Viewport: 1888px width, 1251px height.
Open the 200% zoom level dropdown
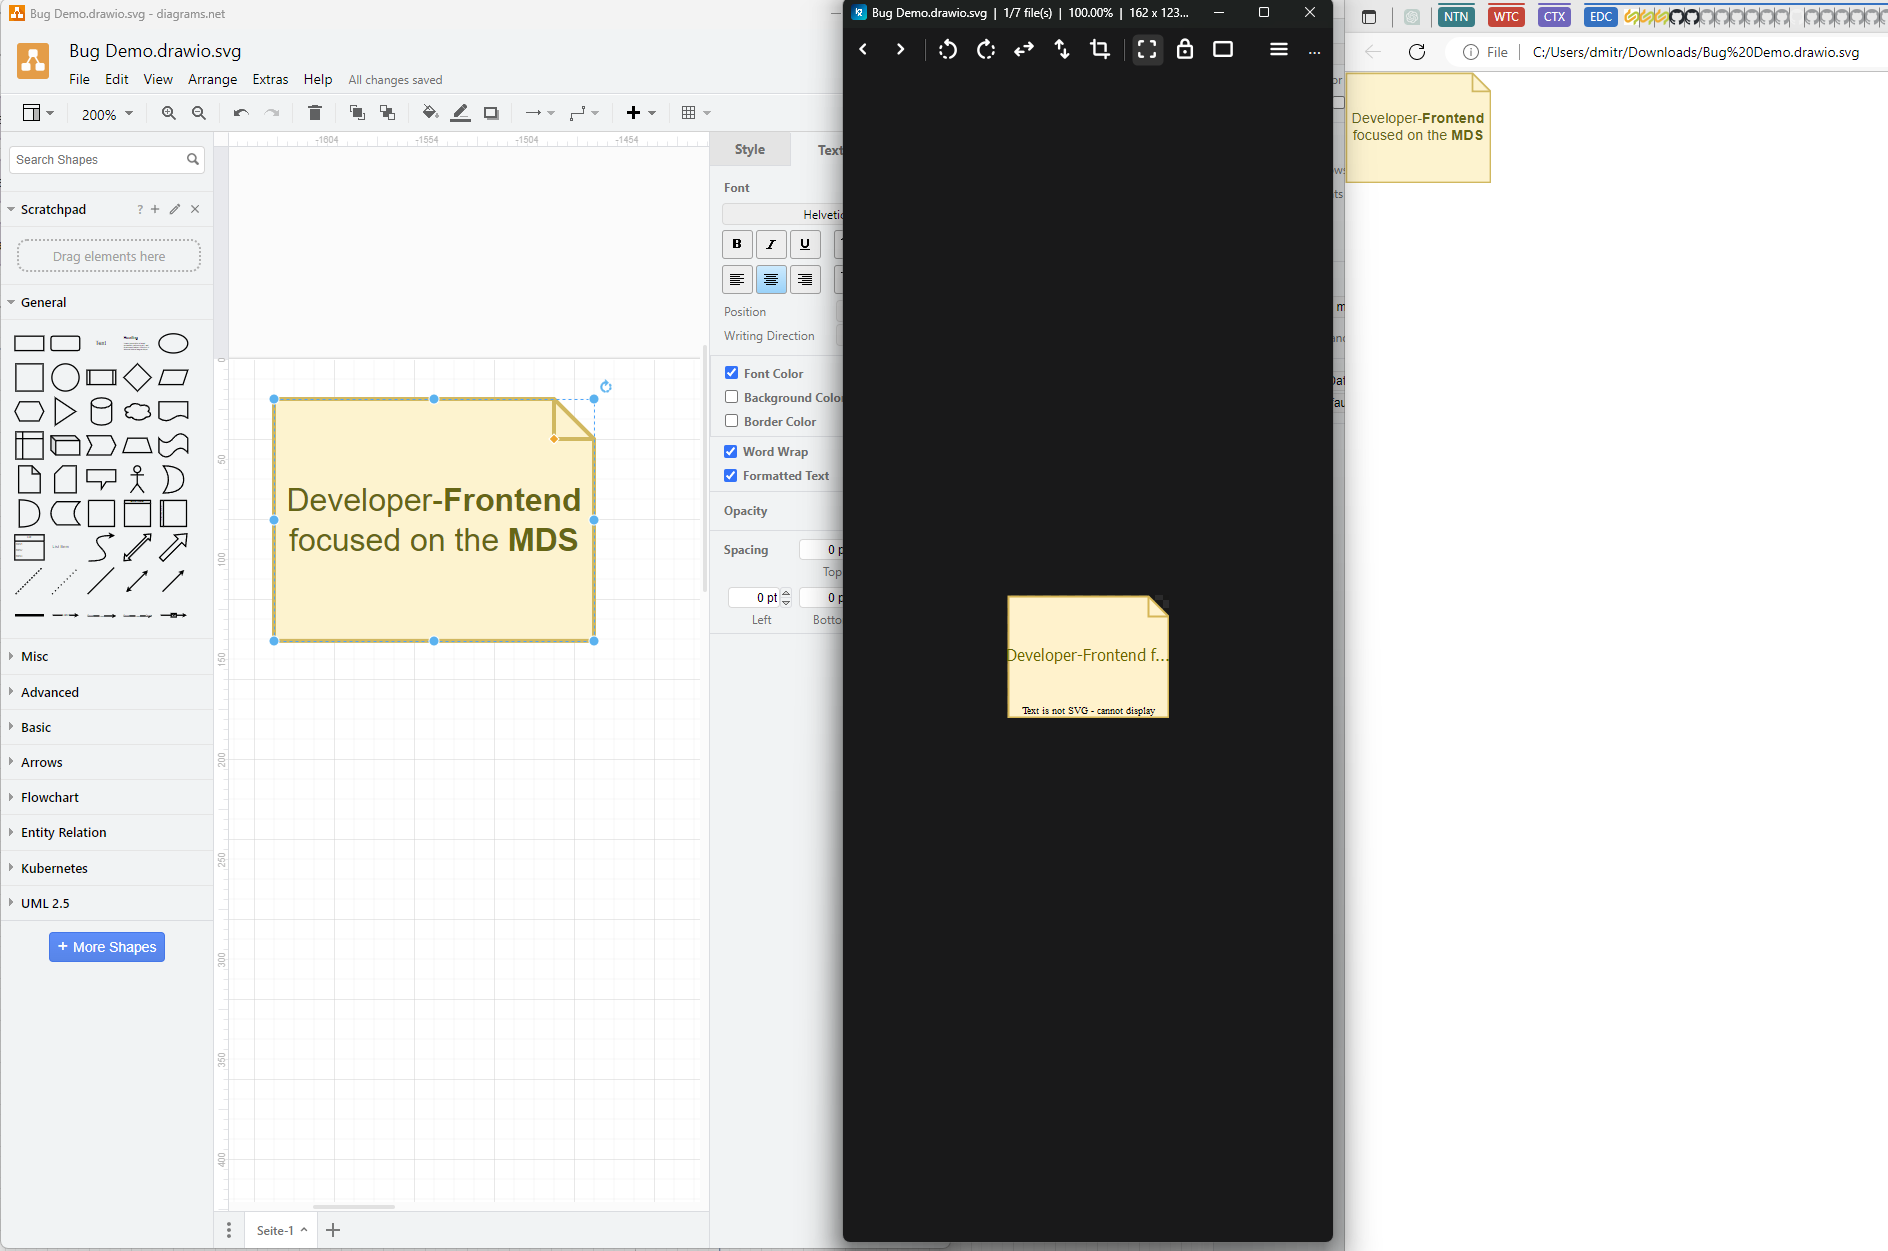(x=106, y=113)
